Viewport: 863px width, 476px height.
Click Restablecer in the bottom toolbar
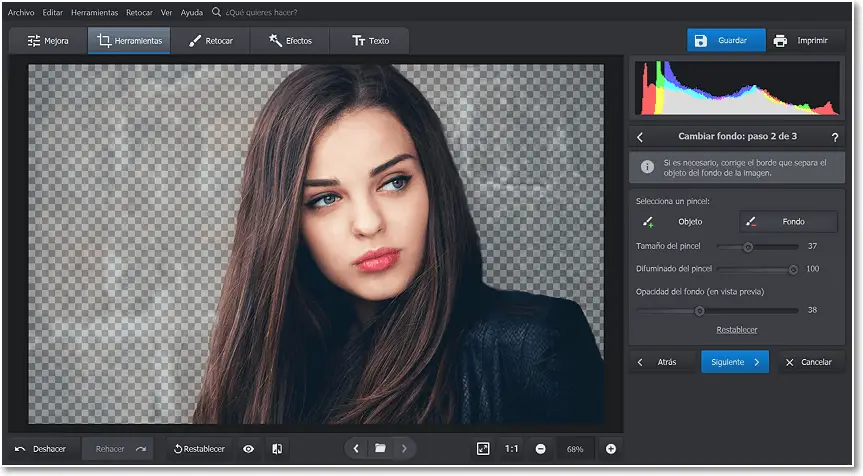[199, 449]
